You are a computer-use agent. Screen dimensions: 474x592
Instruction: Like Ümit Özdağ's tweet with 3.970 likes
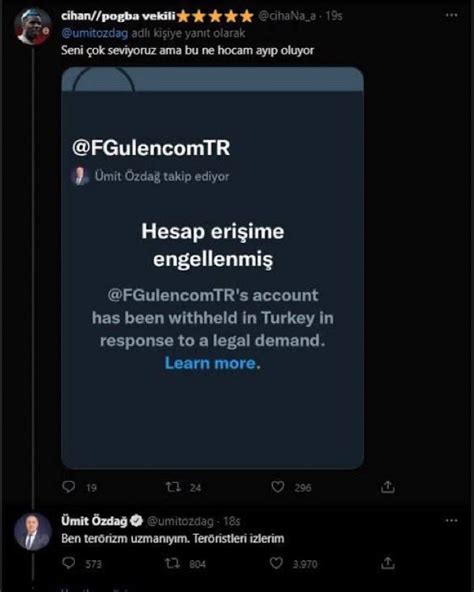[276, 563]
